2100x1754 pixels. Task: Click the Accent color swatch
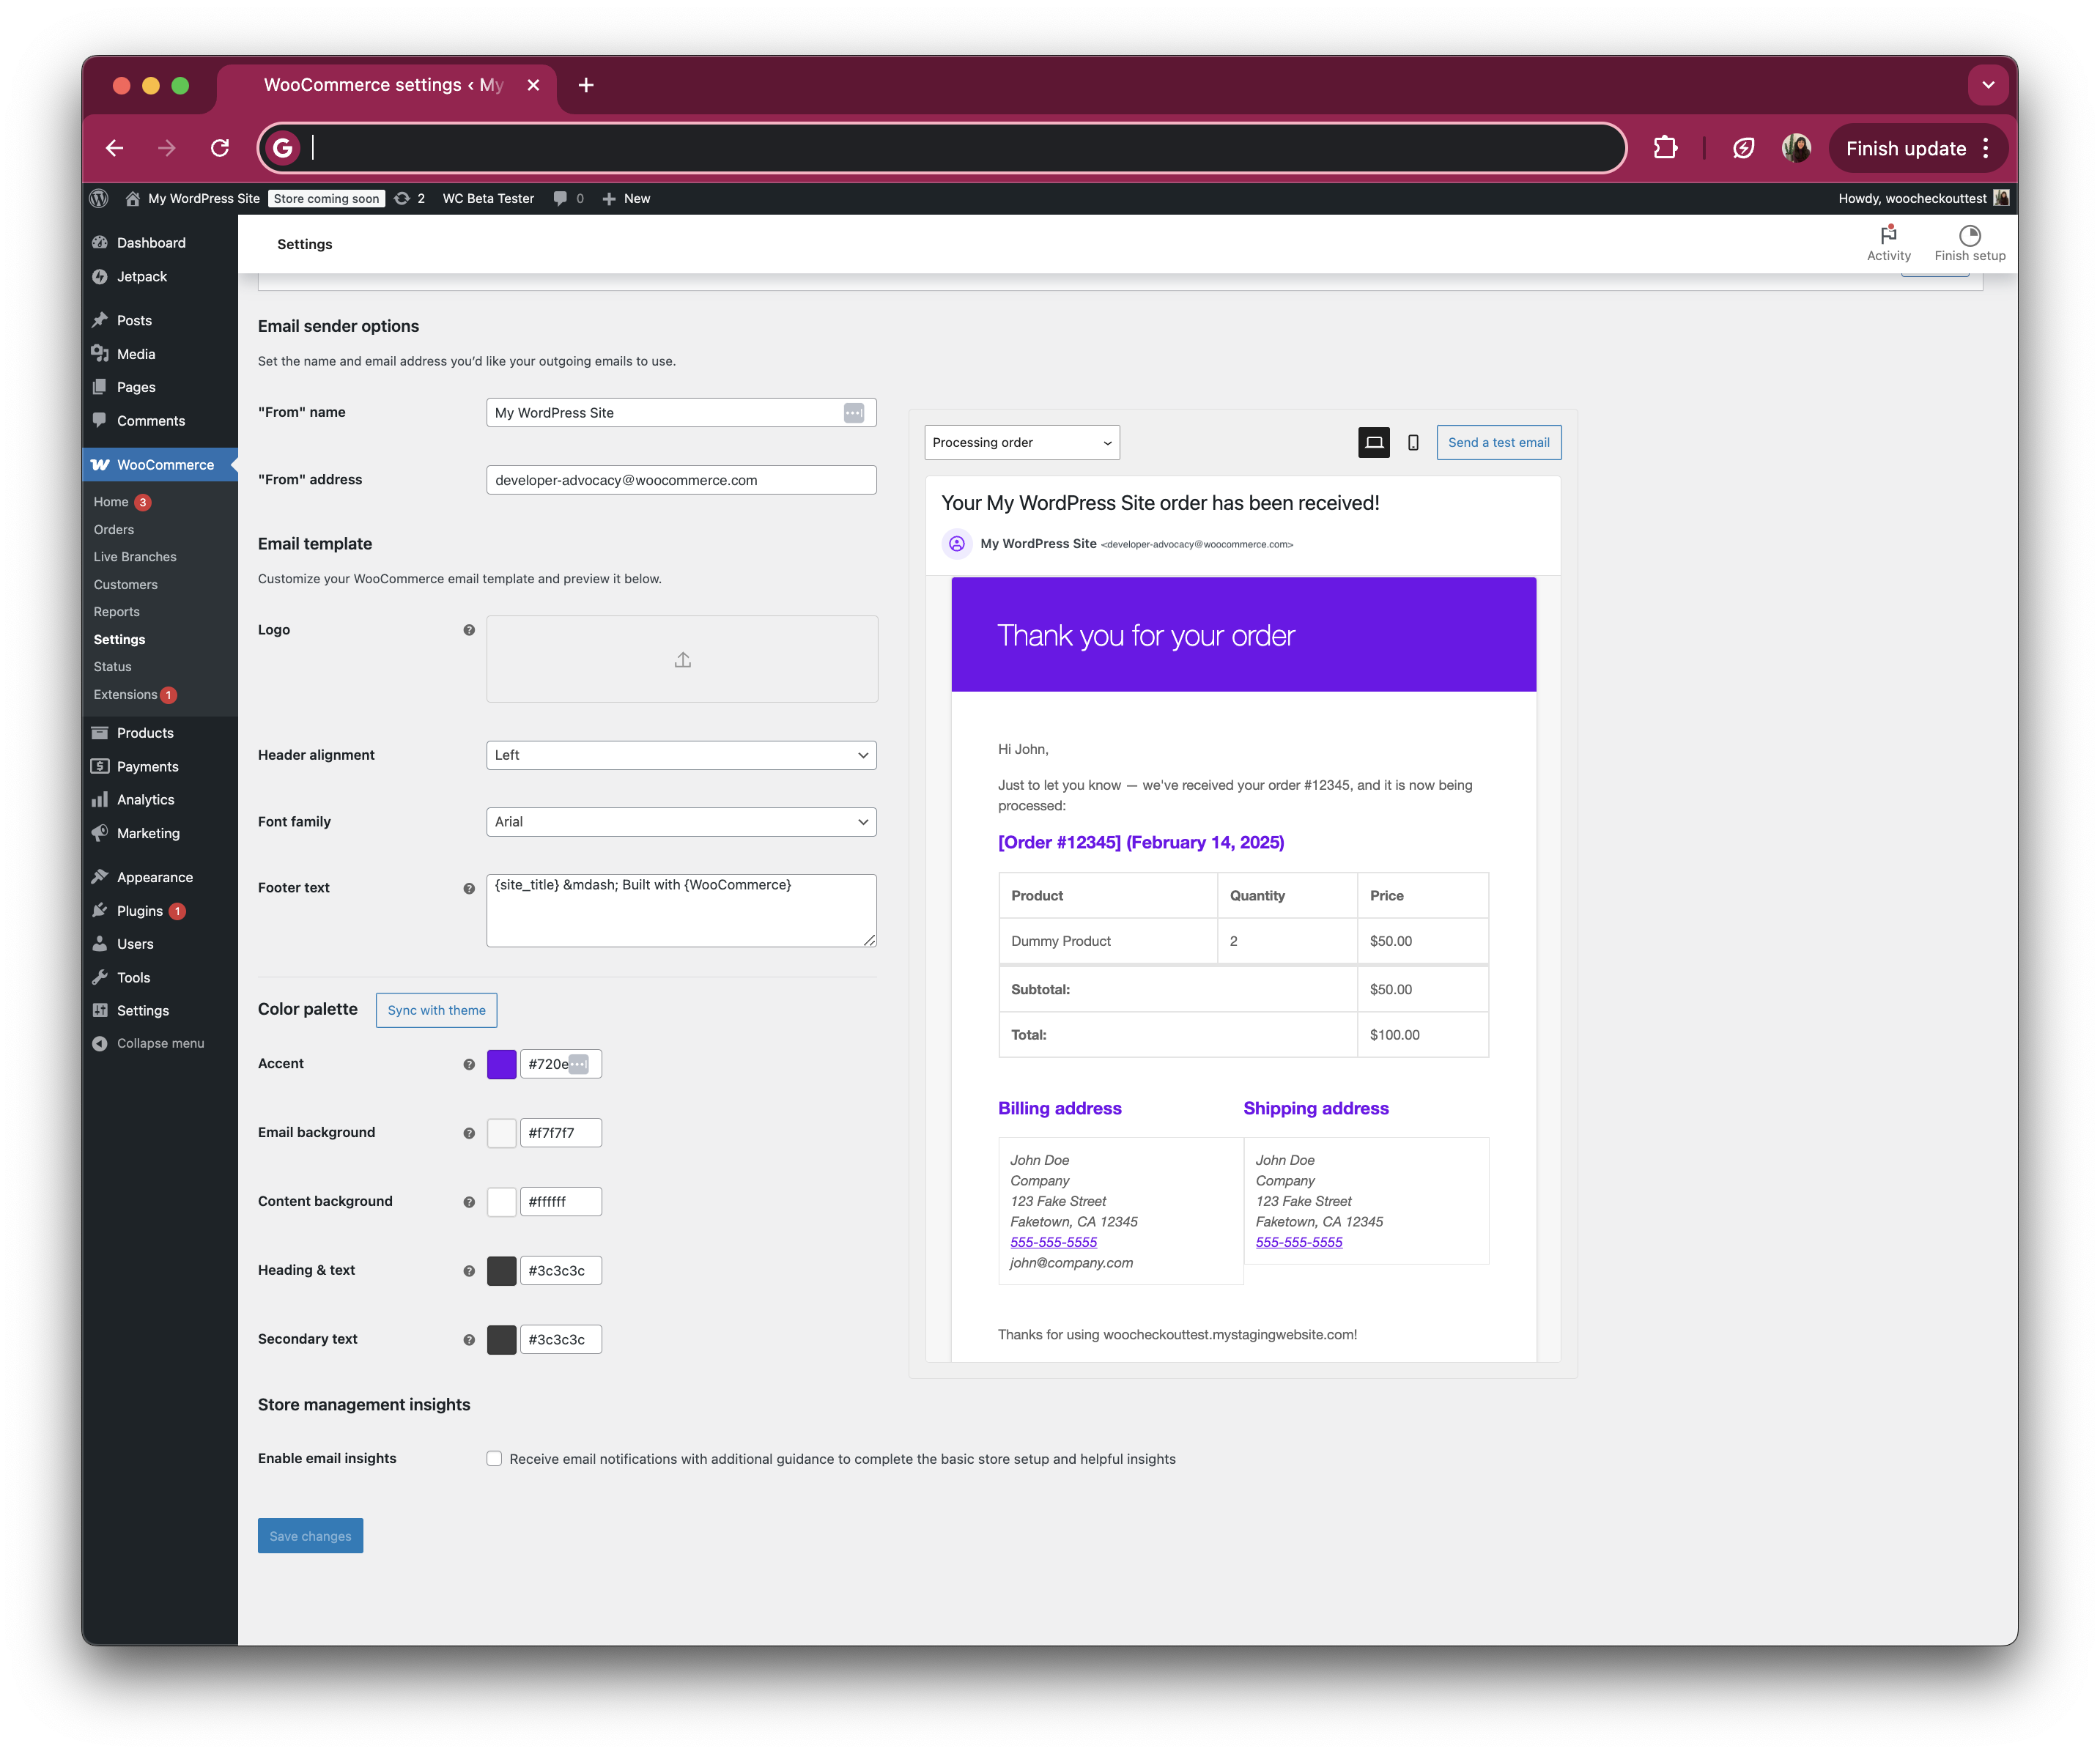(501, 1064)
